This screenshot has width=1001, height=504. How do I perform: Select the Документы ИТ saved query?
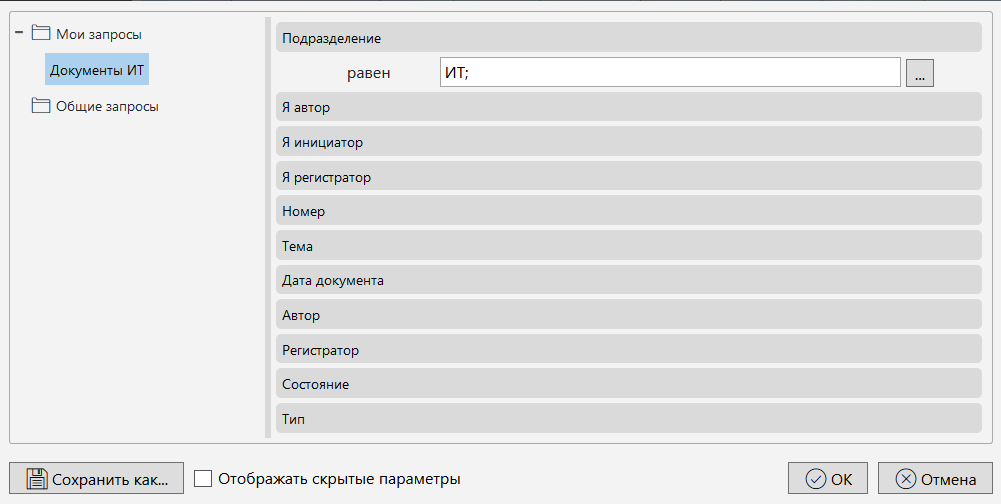click(x=98, y=70)
